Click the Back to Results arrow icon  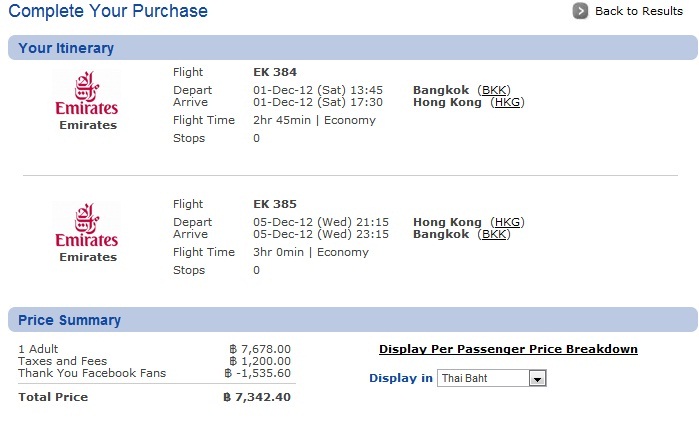580,11
